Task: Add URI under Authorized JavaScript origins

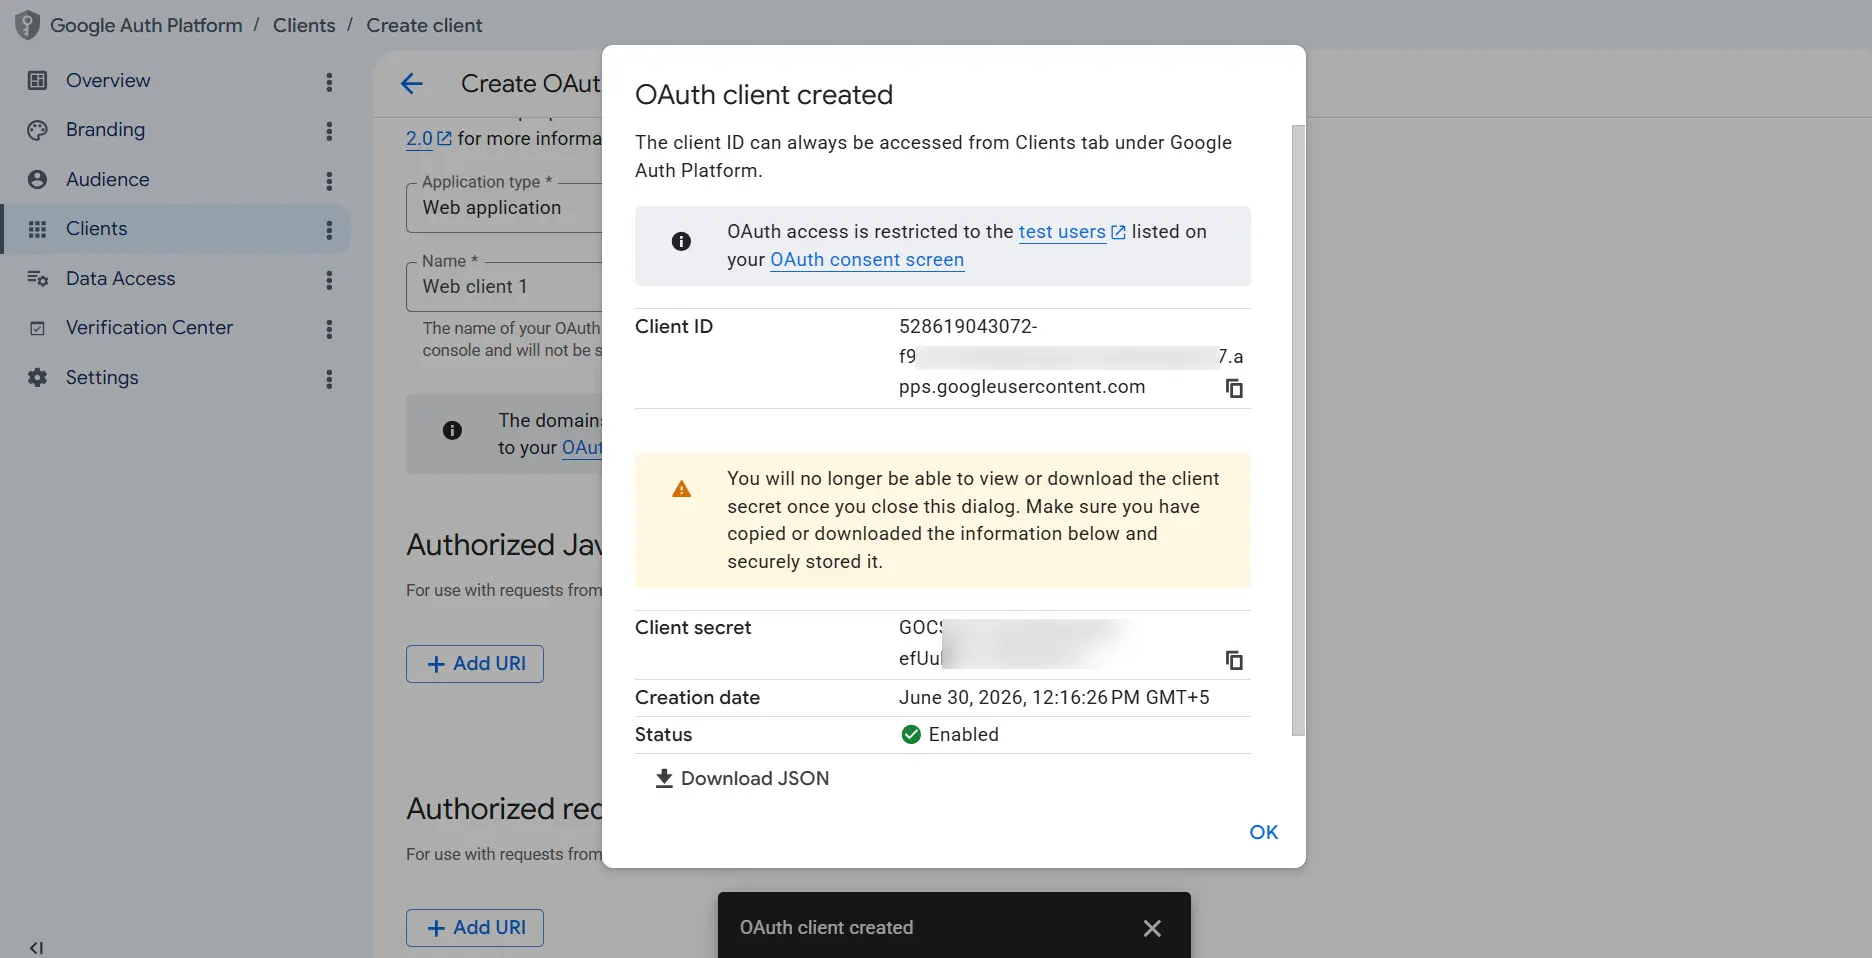Action: pyautogui.click(x=475, y=664)
